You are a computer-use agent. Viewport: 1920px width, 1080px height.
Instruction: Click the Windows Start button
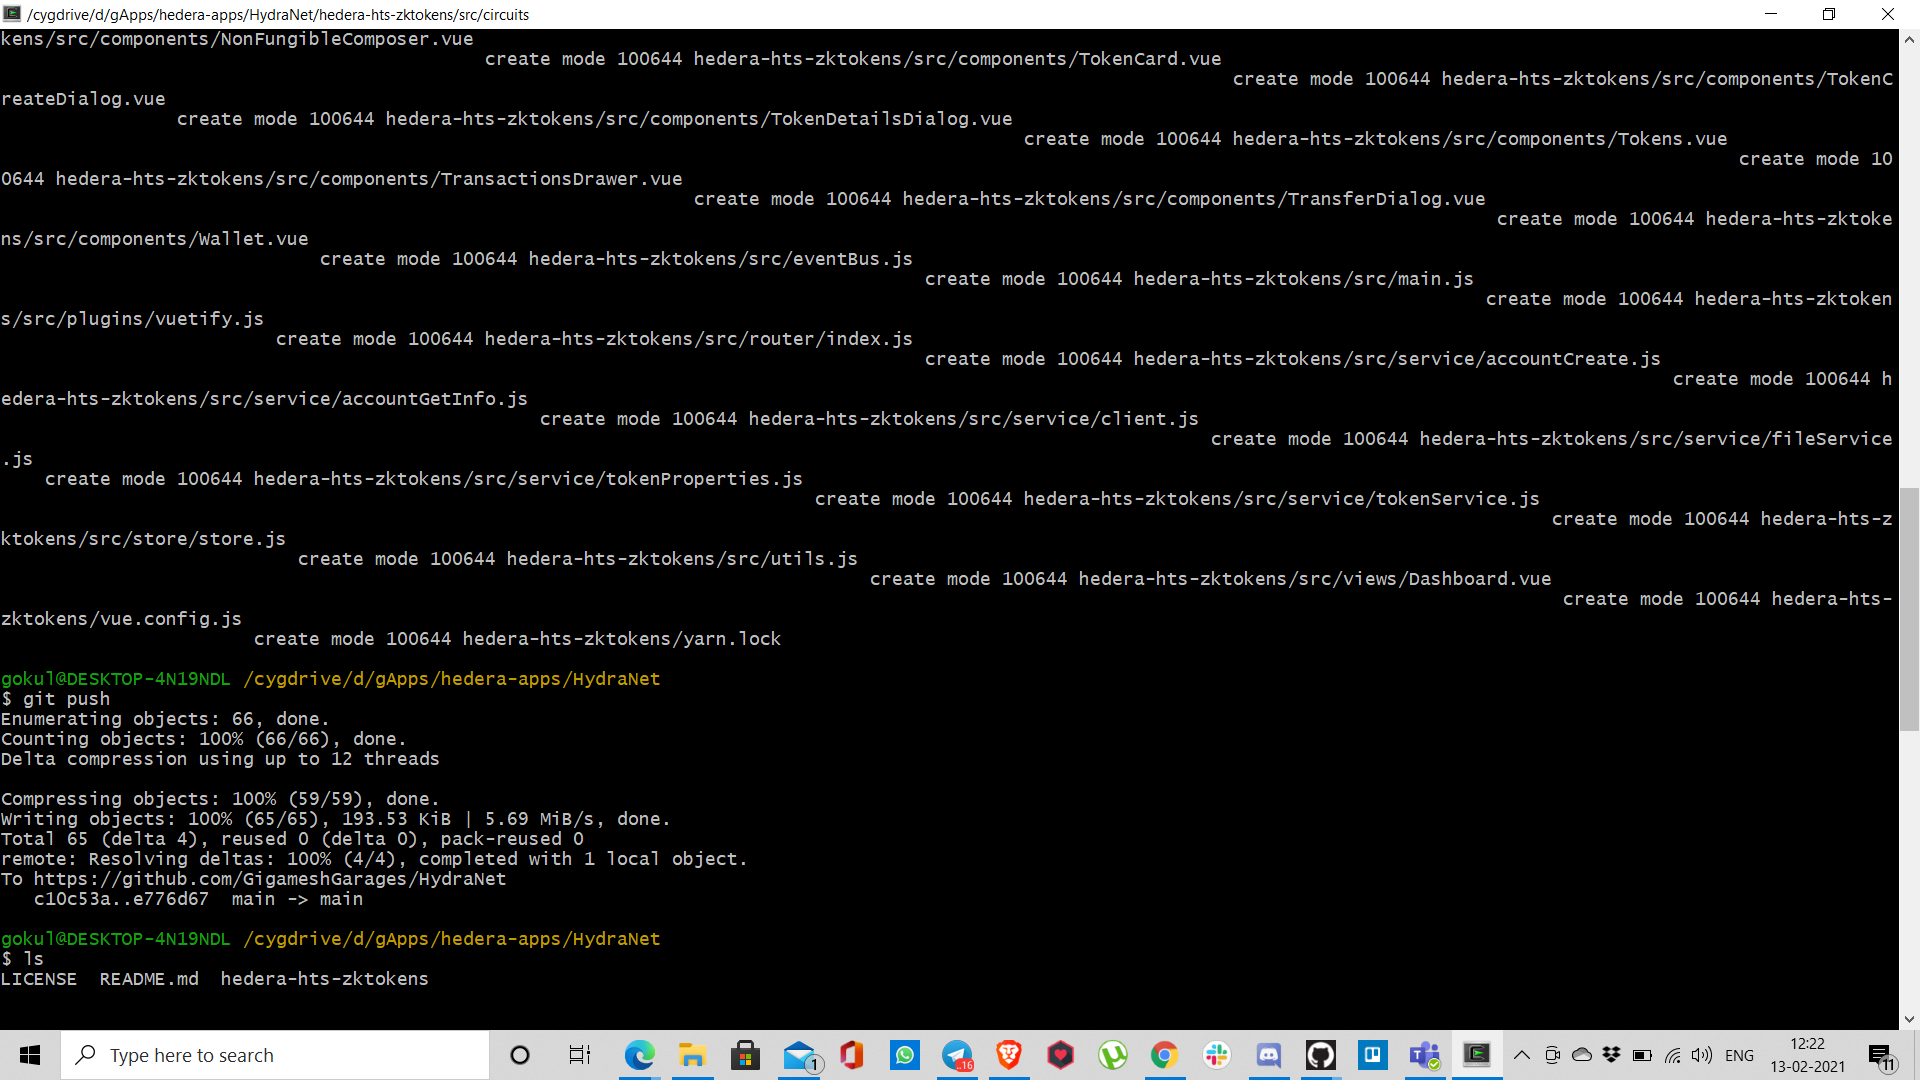[x=30, y=1055]
